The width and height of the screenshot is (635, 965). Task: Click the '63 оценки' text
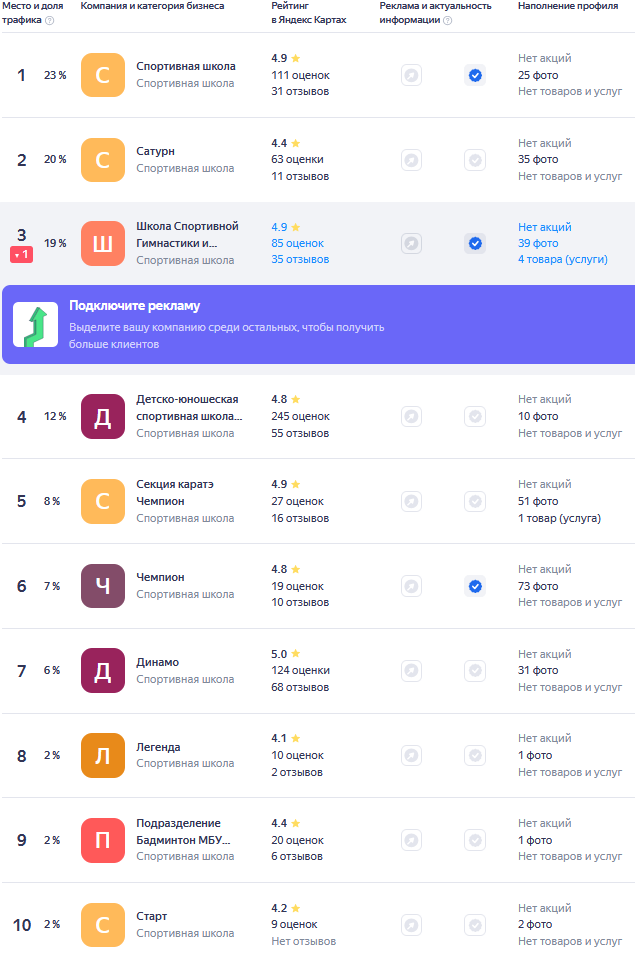pyautogui.click(x=297, y=159)
